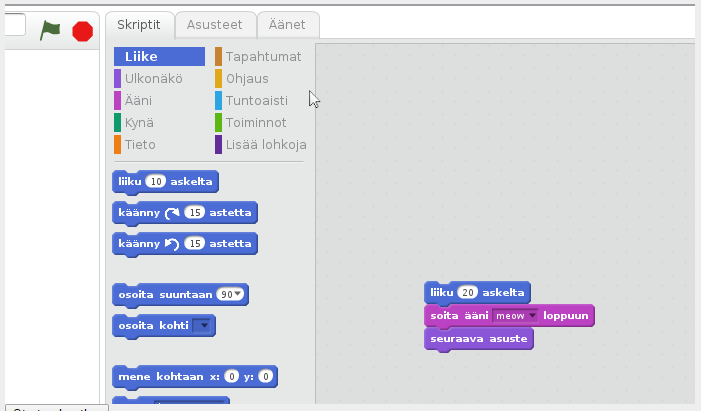701x411 pixels.
Task: Select the Ääni category color swatch
Action: tap(118, 101)
